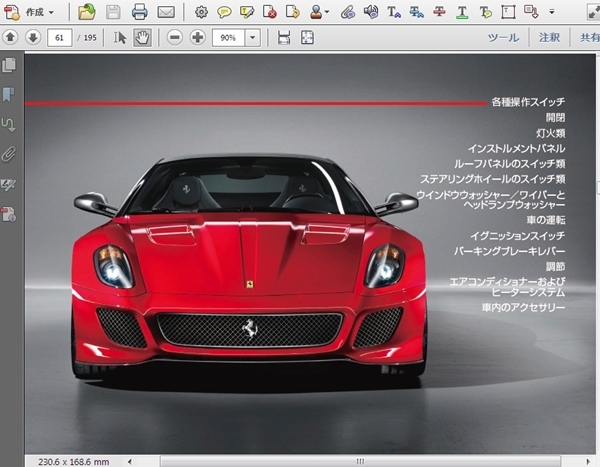
Task: Open the Articles flow panel icon
Action: (8, 124)
